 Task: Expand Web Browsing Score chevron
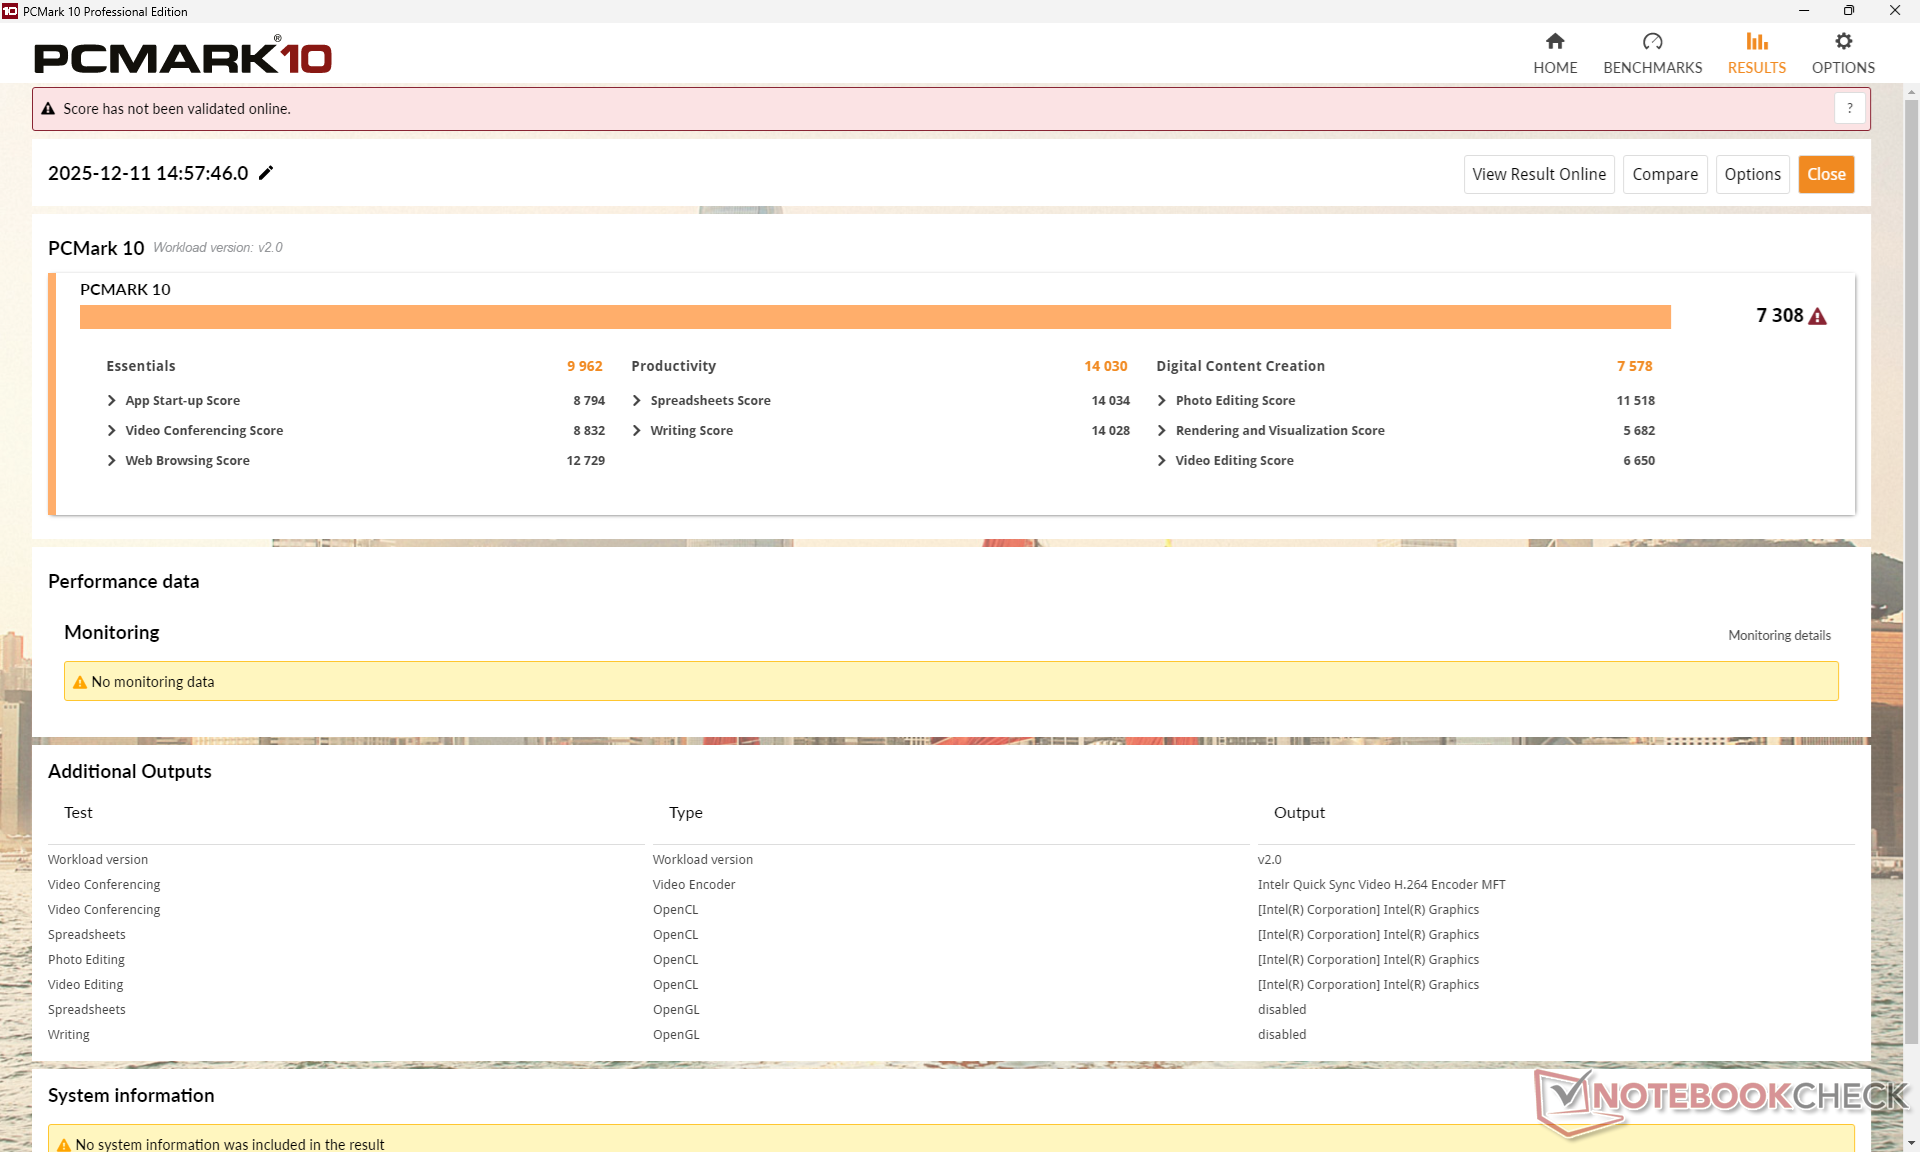click(x=111, y=460)
